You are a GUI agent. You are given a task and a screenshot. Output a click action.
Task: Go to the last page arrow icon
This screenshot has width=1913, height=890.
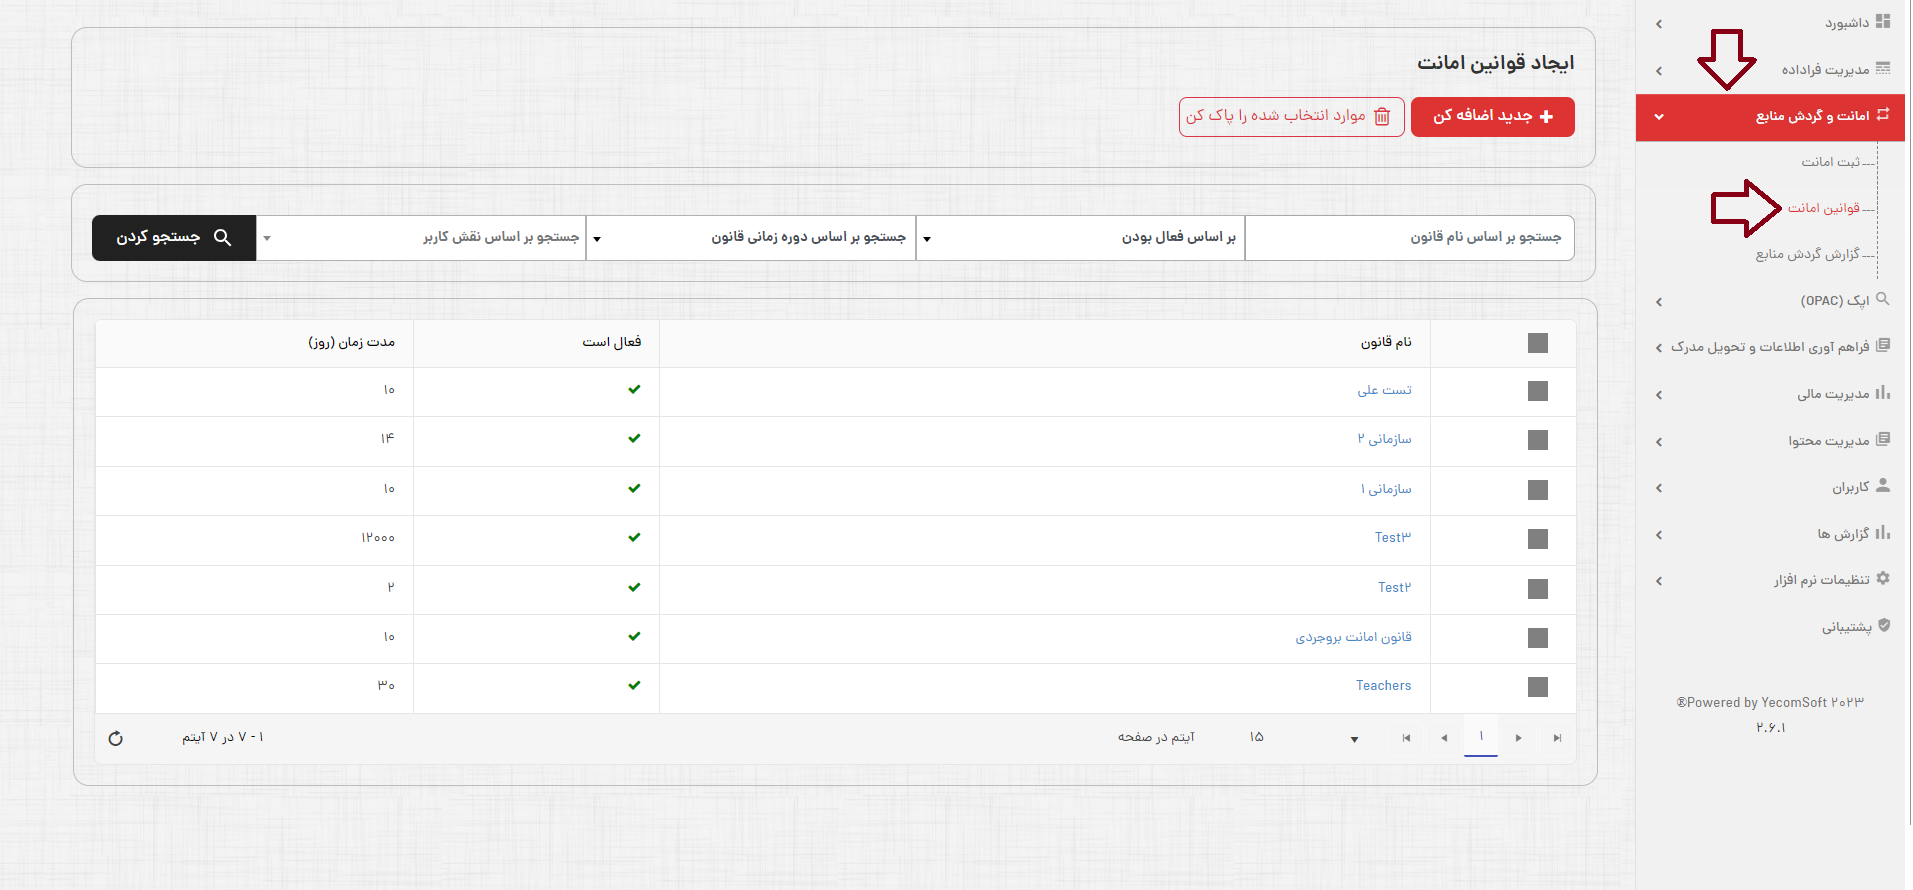1557,738
